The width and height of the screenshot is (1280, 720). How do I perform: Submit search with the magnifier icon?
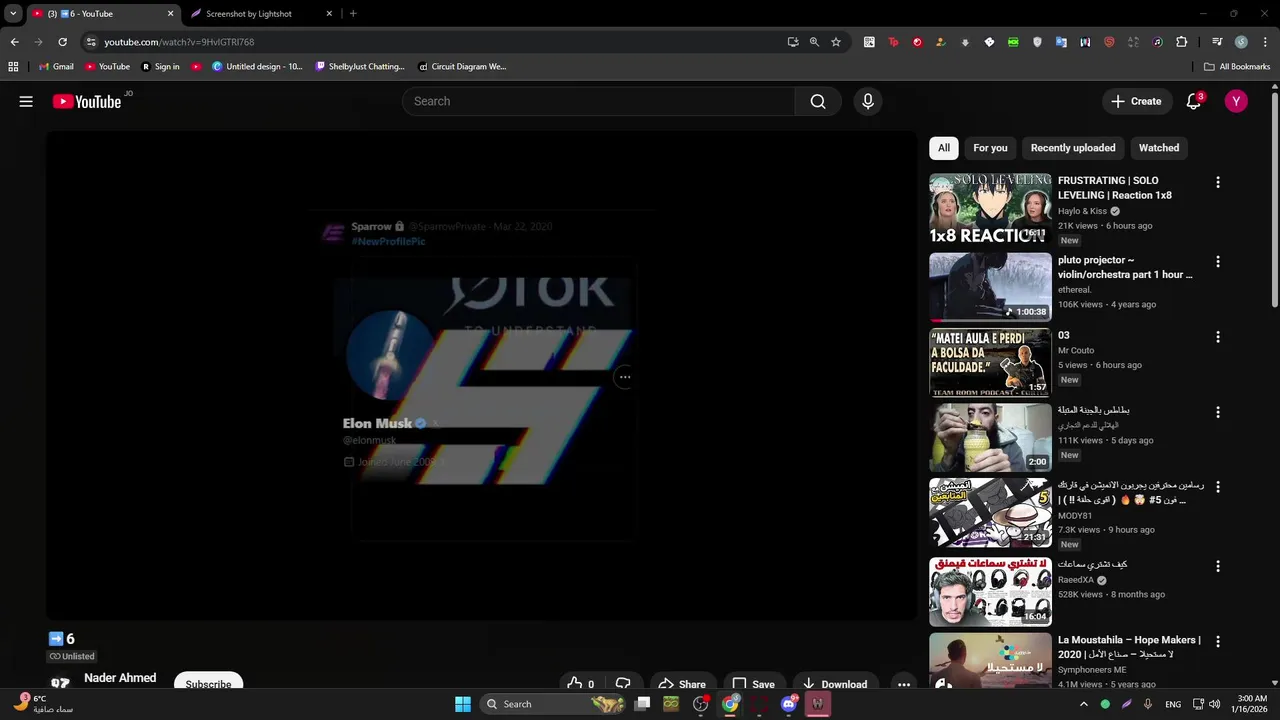pos(818,101)
